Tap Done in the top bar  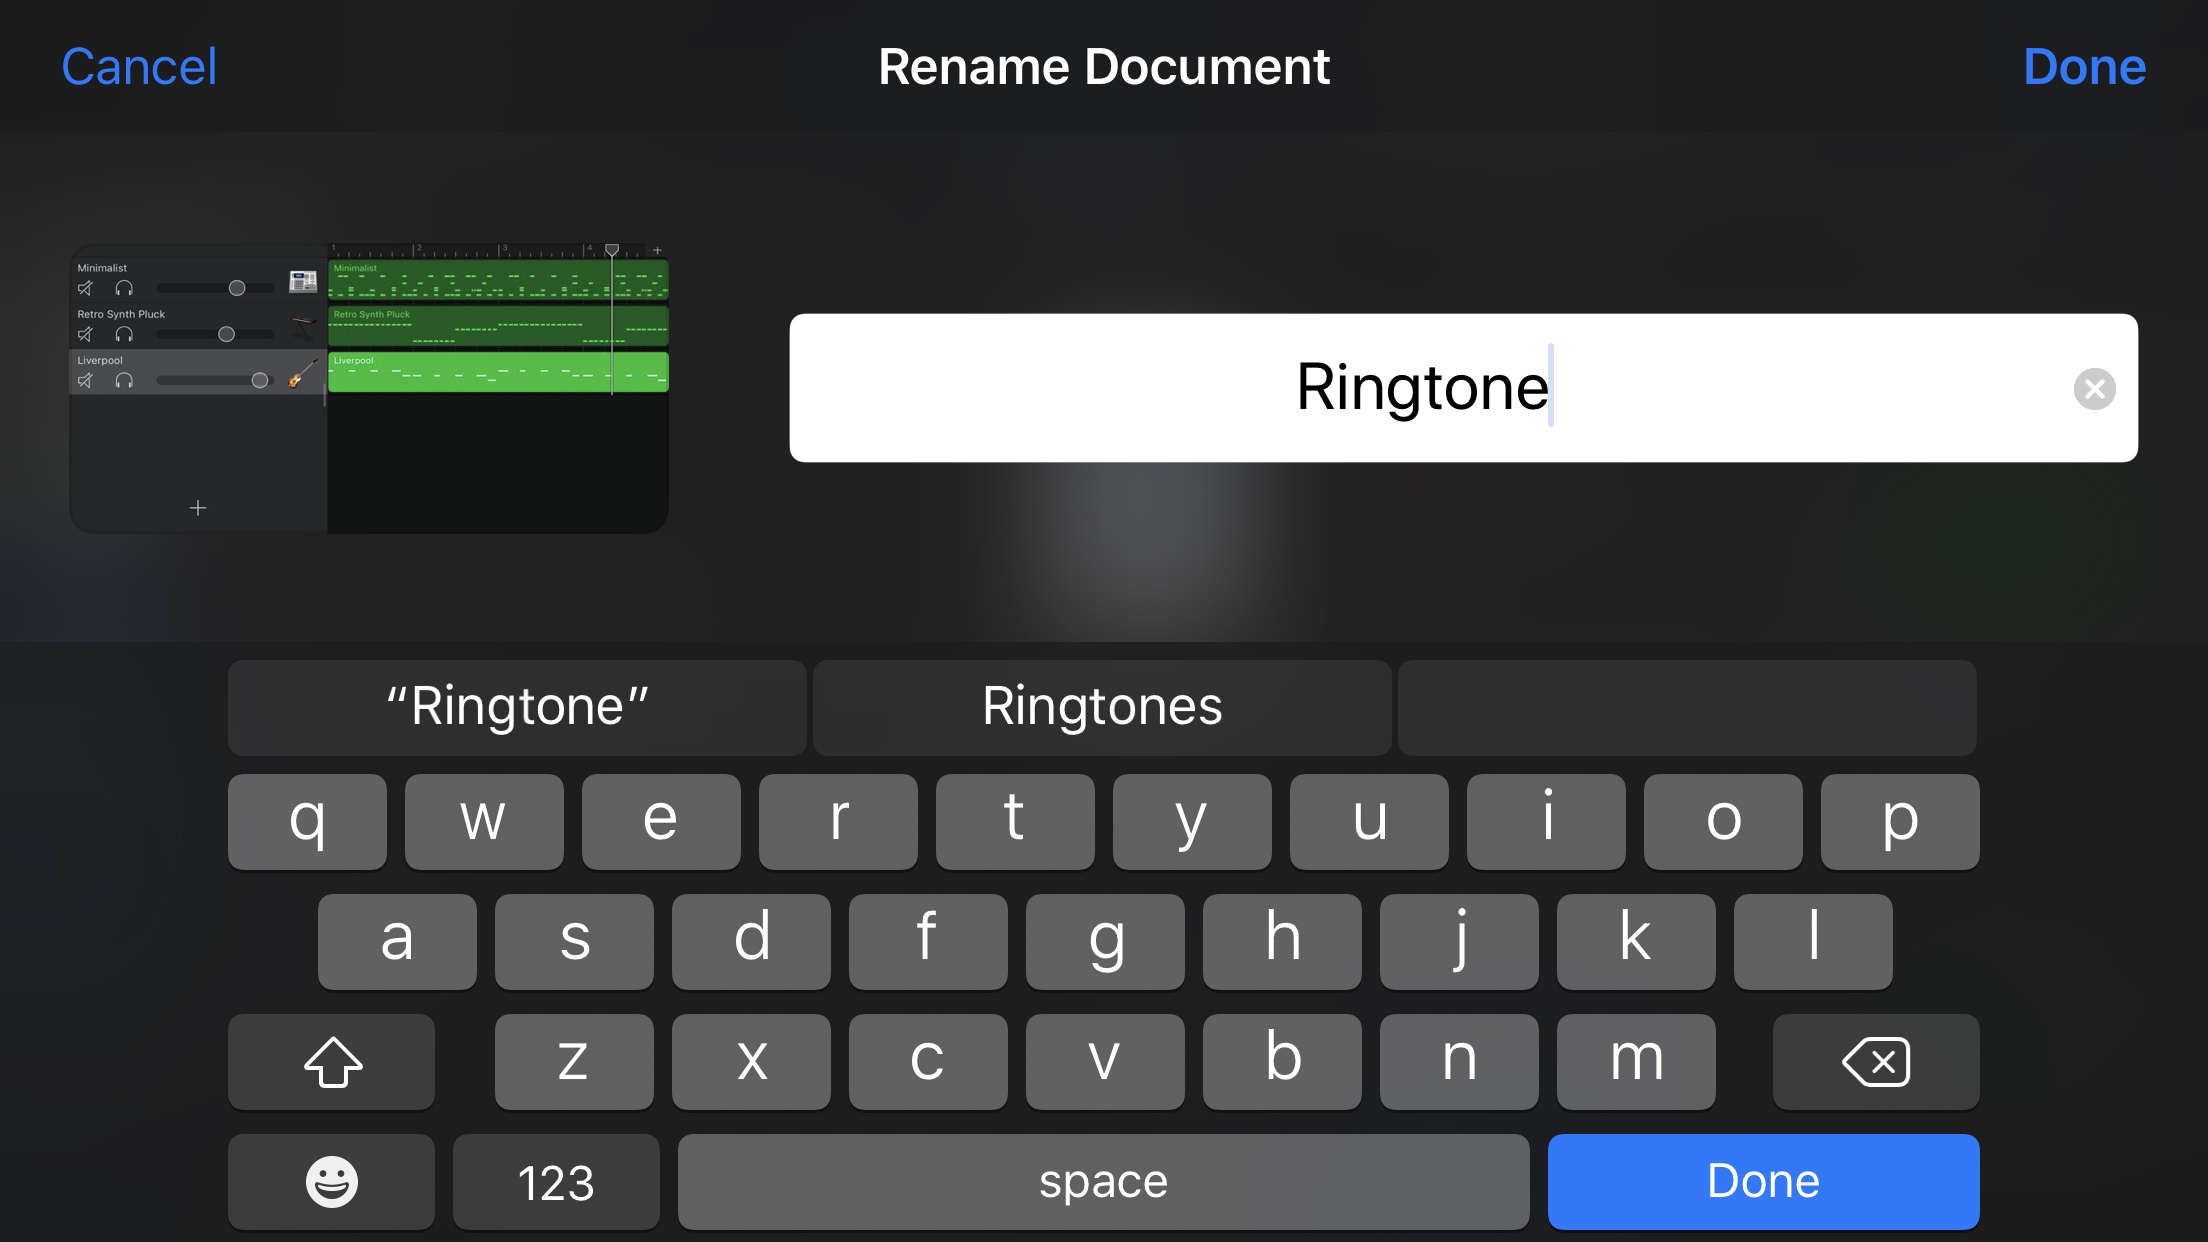[2085, 67]
